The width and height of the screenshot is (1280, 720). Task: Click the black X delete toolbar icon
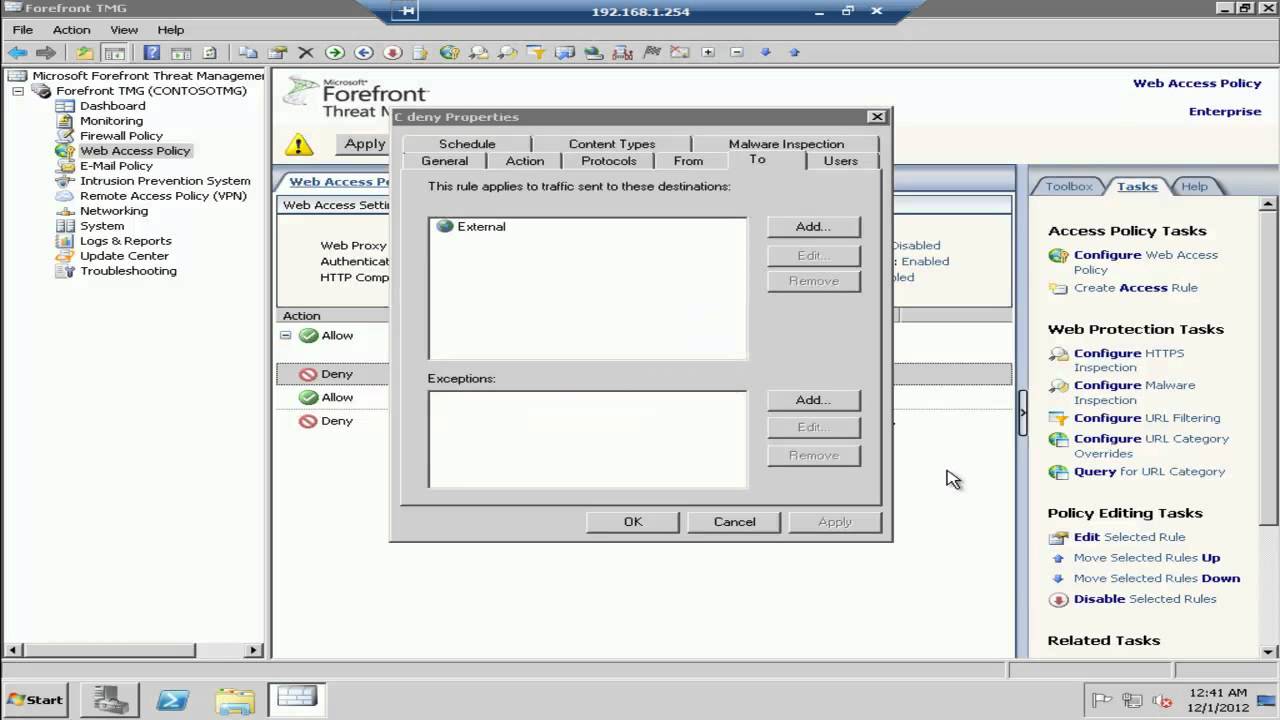tap(306, 53)
